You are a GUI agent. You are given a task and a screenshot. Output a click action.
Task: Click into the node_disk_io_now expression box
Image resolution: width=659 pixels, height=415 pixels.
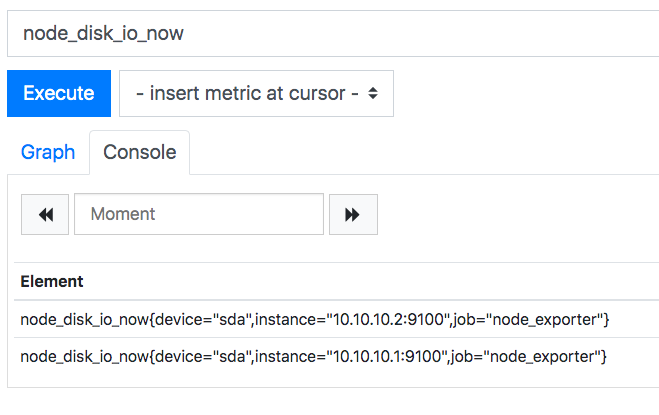point(333,34)
